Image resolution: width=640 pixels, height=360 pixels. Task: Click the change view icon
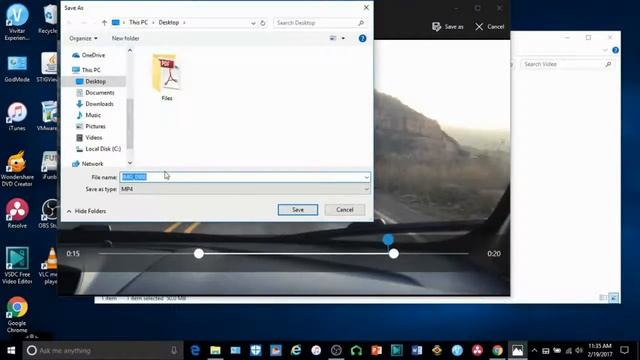pyautogui.click(x=333, y=38)
